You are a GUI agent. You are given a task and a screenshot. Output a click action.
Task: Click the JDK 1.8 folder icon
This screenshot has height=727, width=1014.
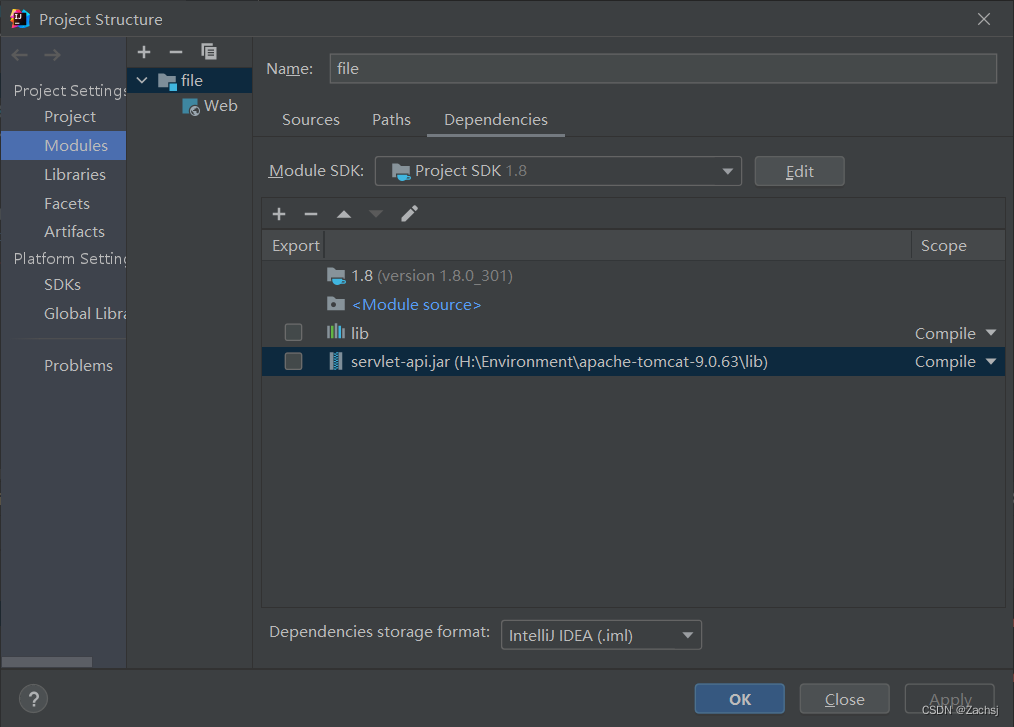(336, 276)
